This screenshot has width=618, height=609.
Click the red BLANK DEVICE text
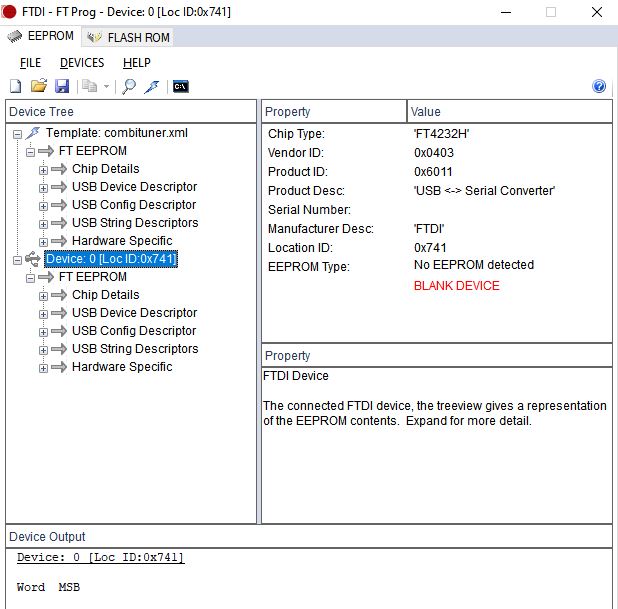456,286
